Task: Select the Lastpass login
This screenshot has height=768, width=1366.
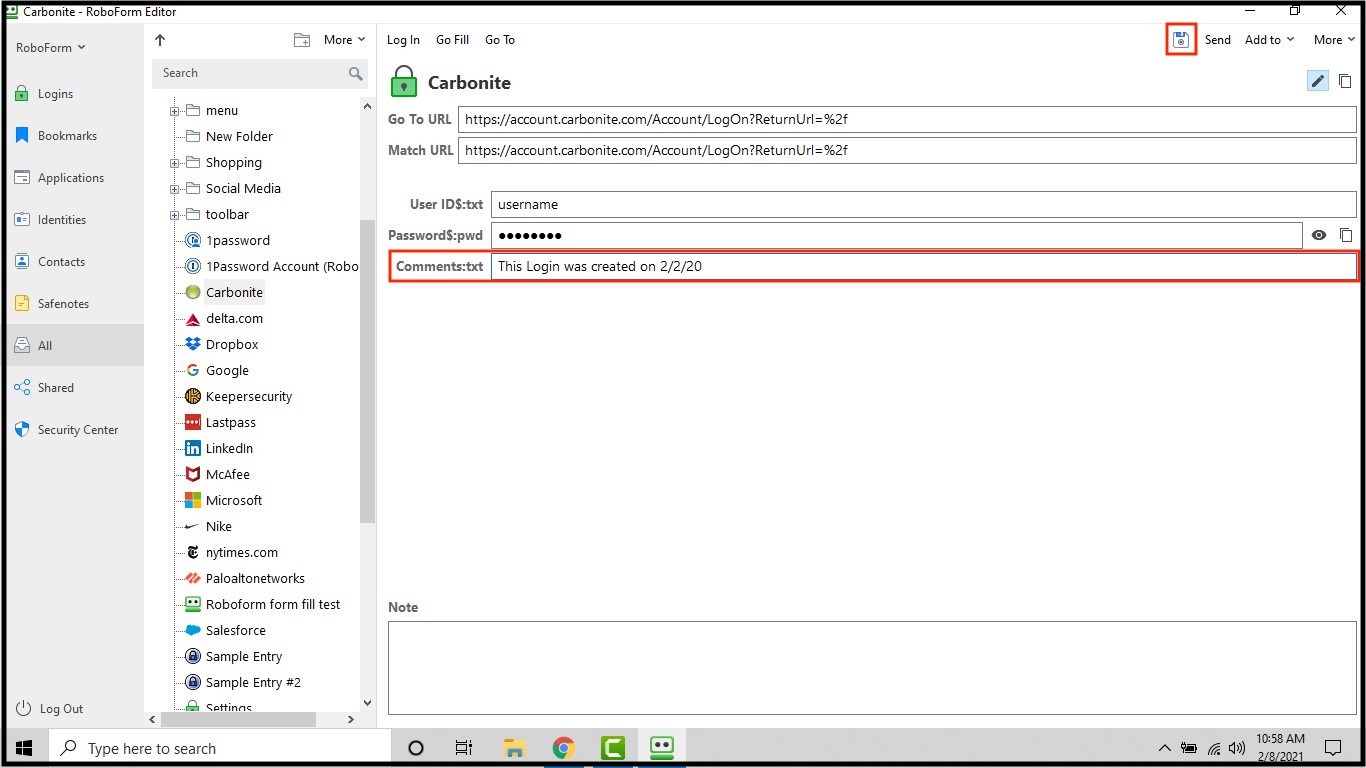Action: click(231, 423)
